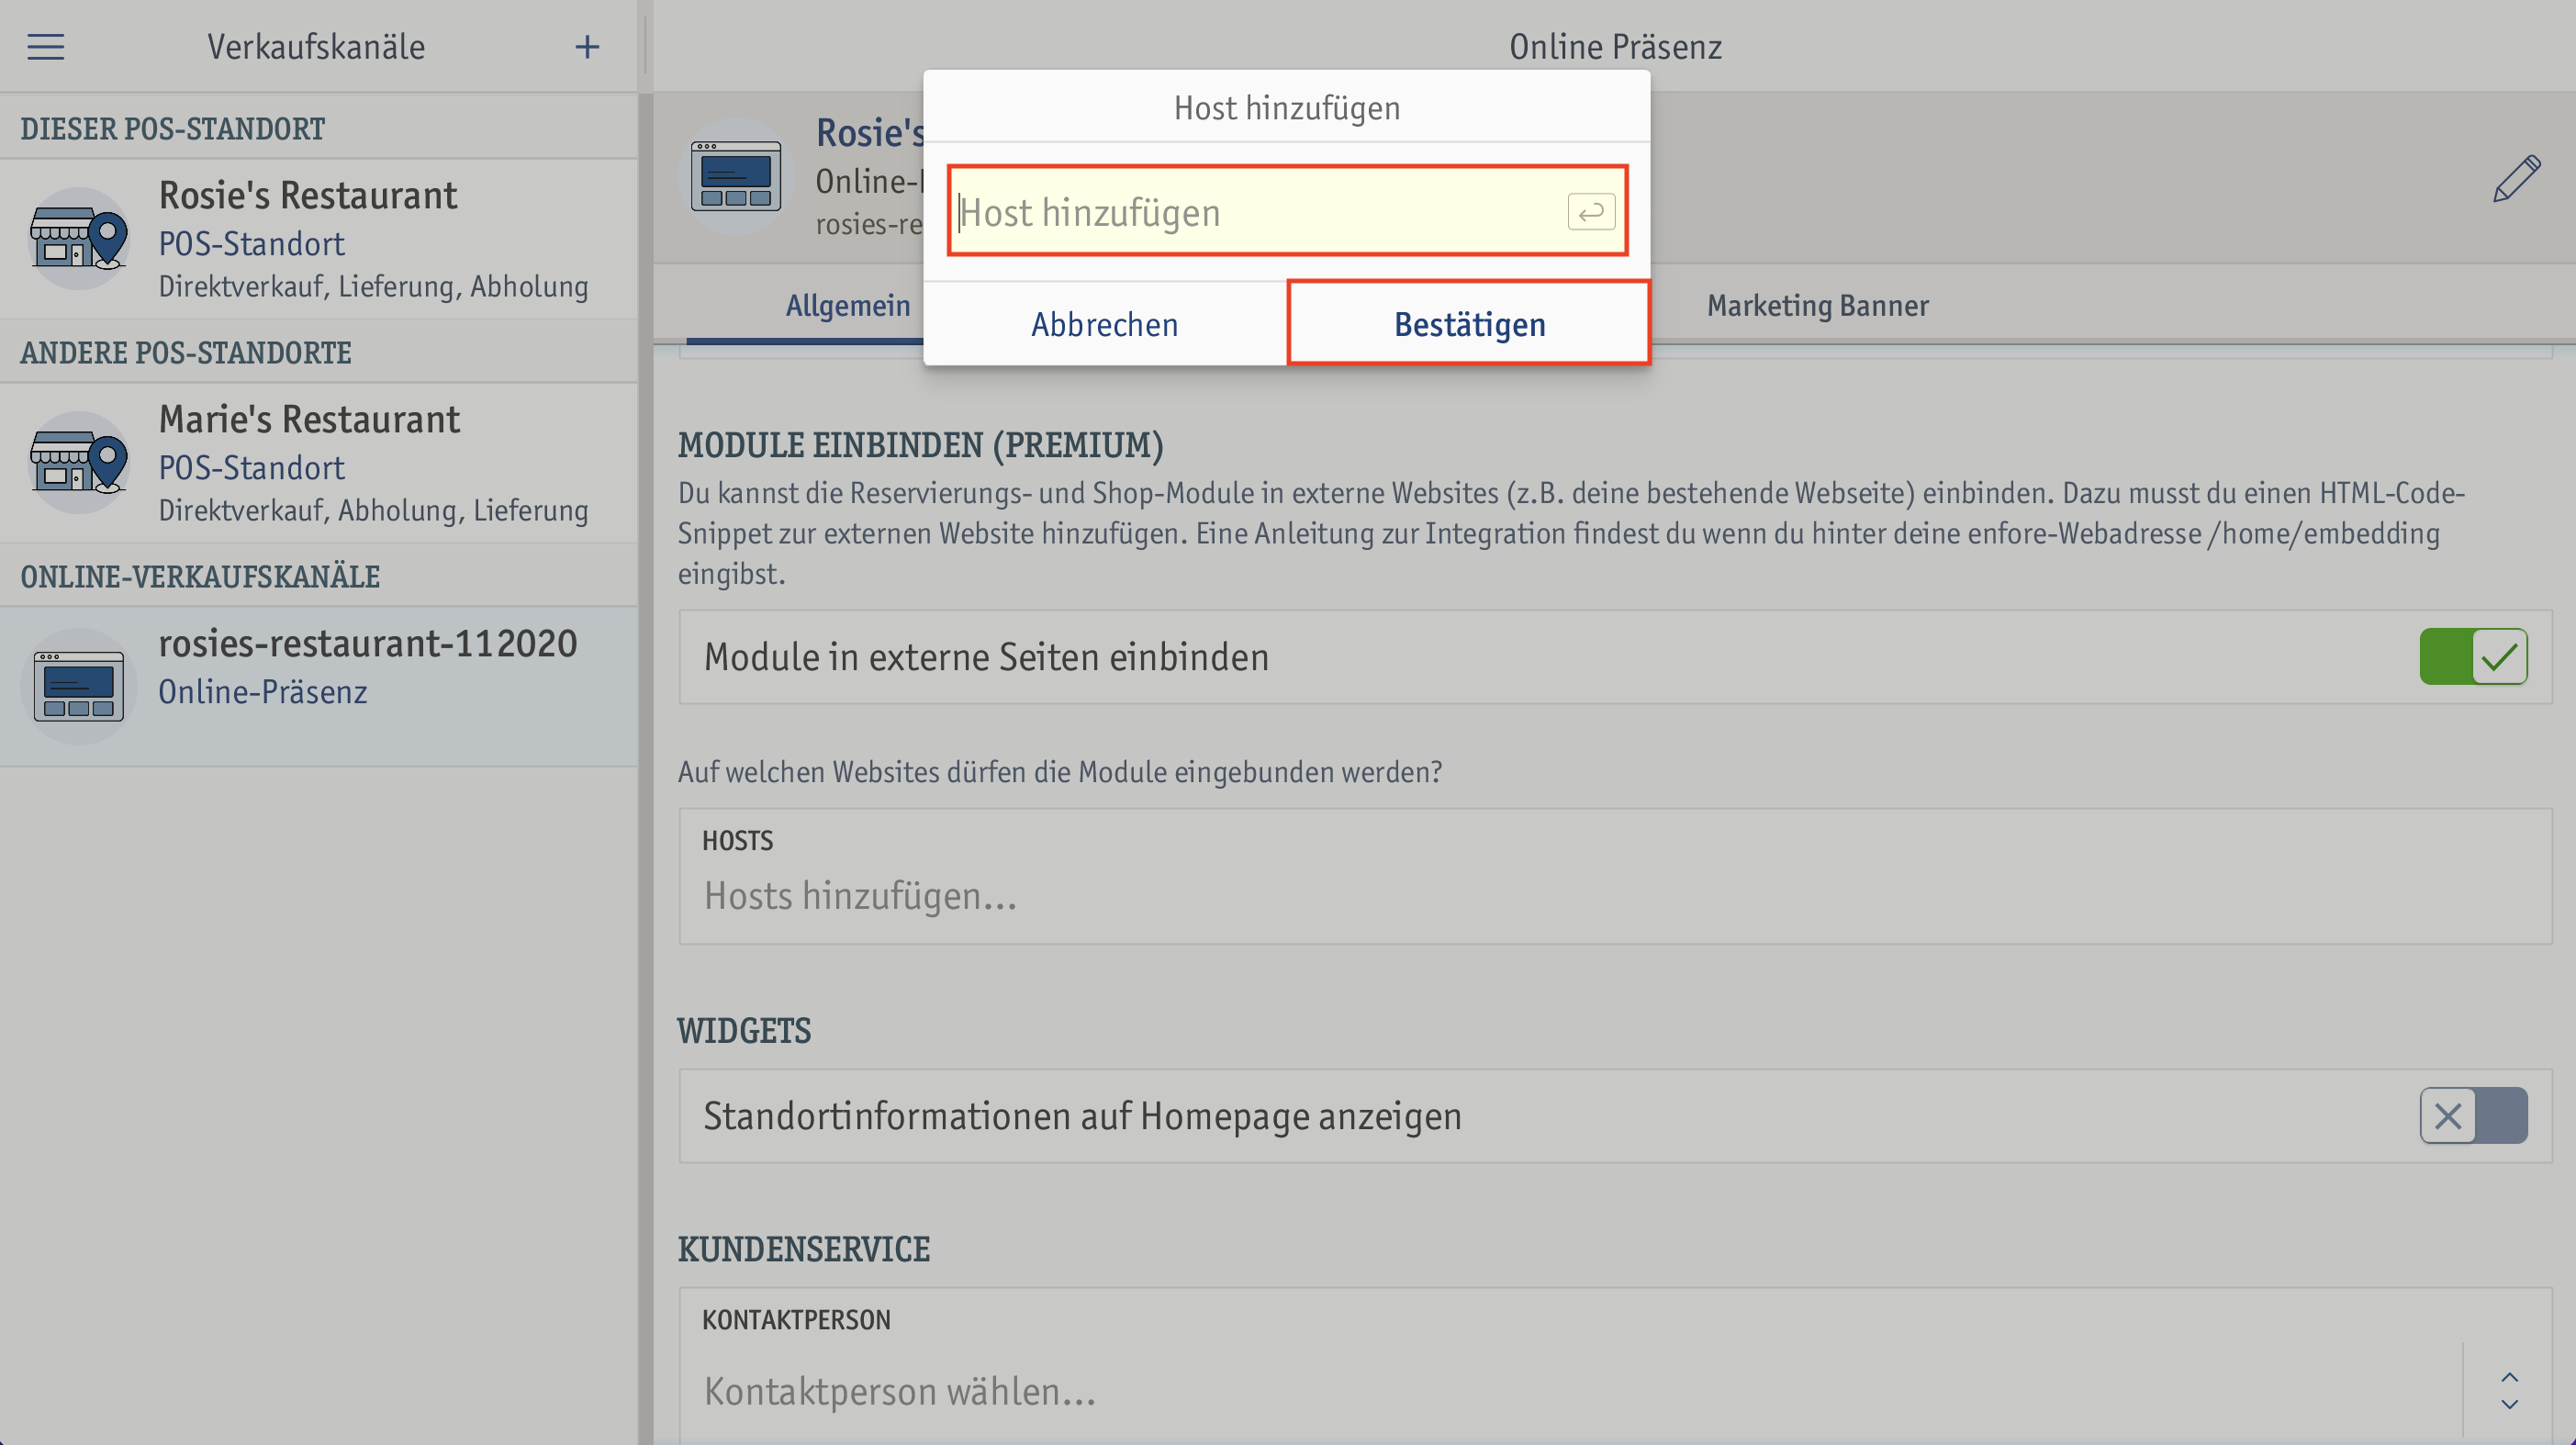
Task: Click the 'Kontaktperson wählen...' field
Action: tap(1570, 1391)
